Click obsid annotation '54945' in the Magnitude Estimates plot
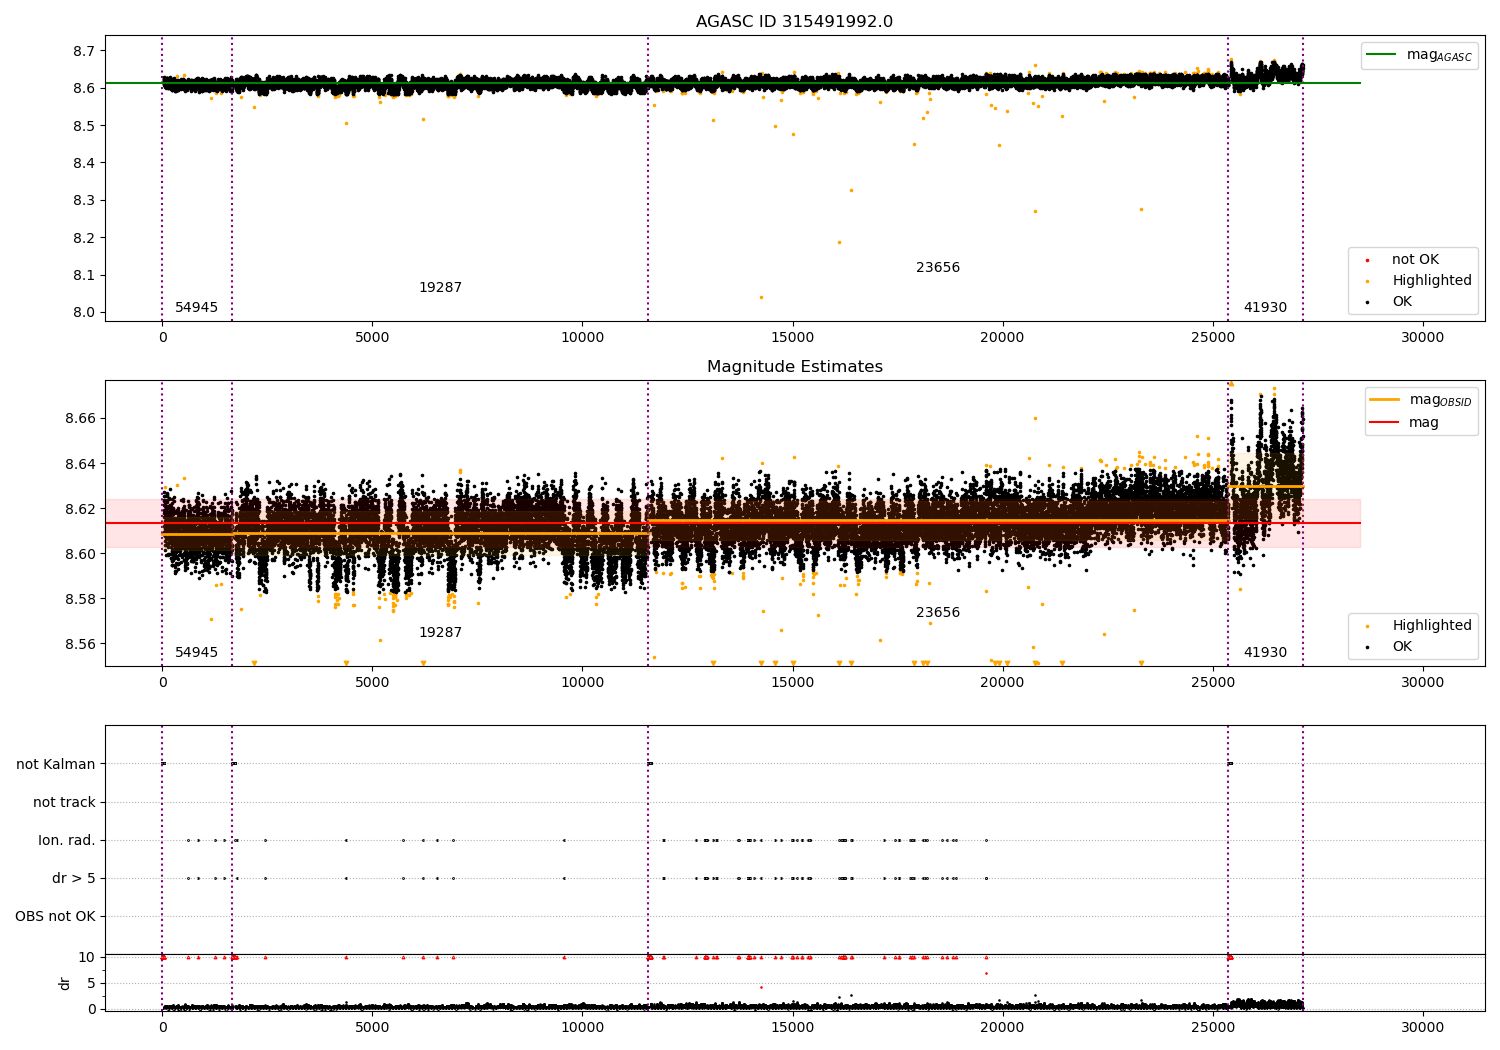This screenshot has width=1500, height=1050. click(196, 653)
